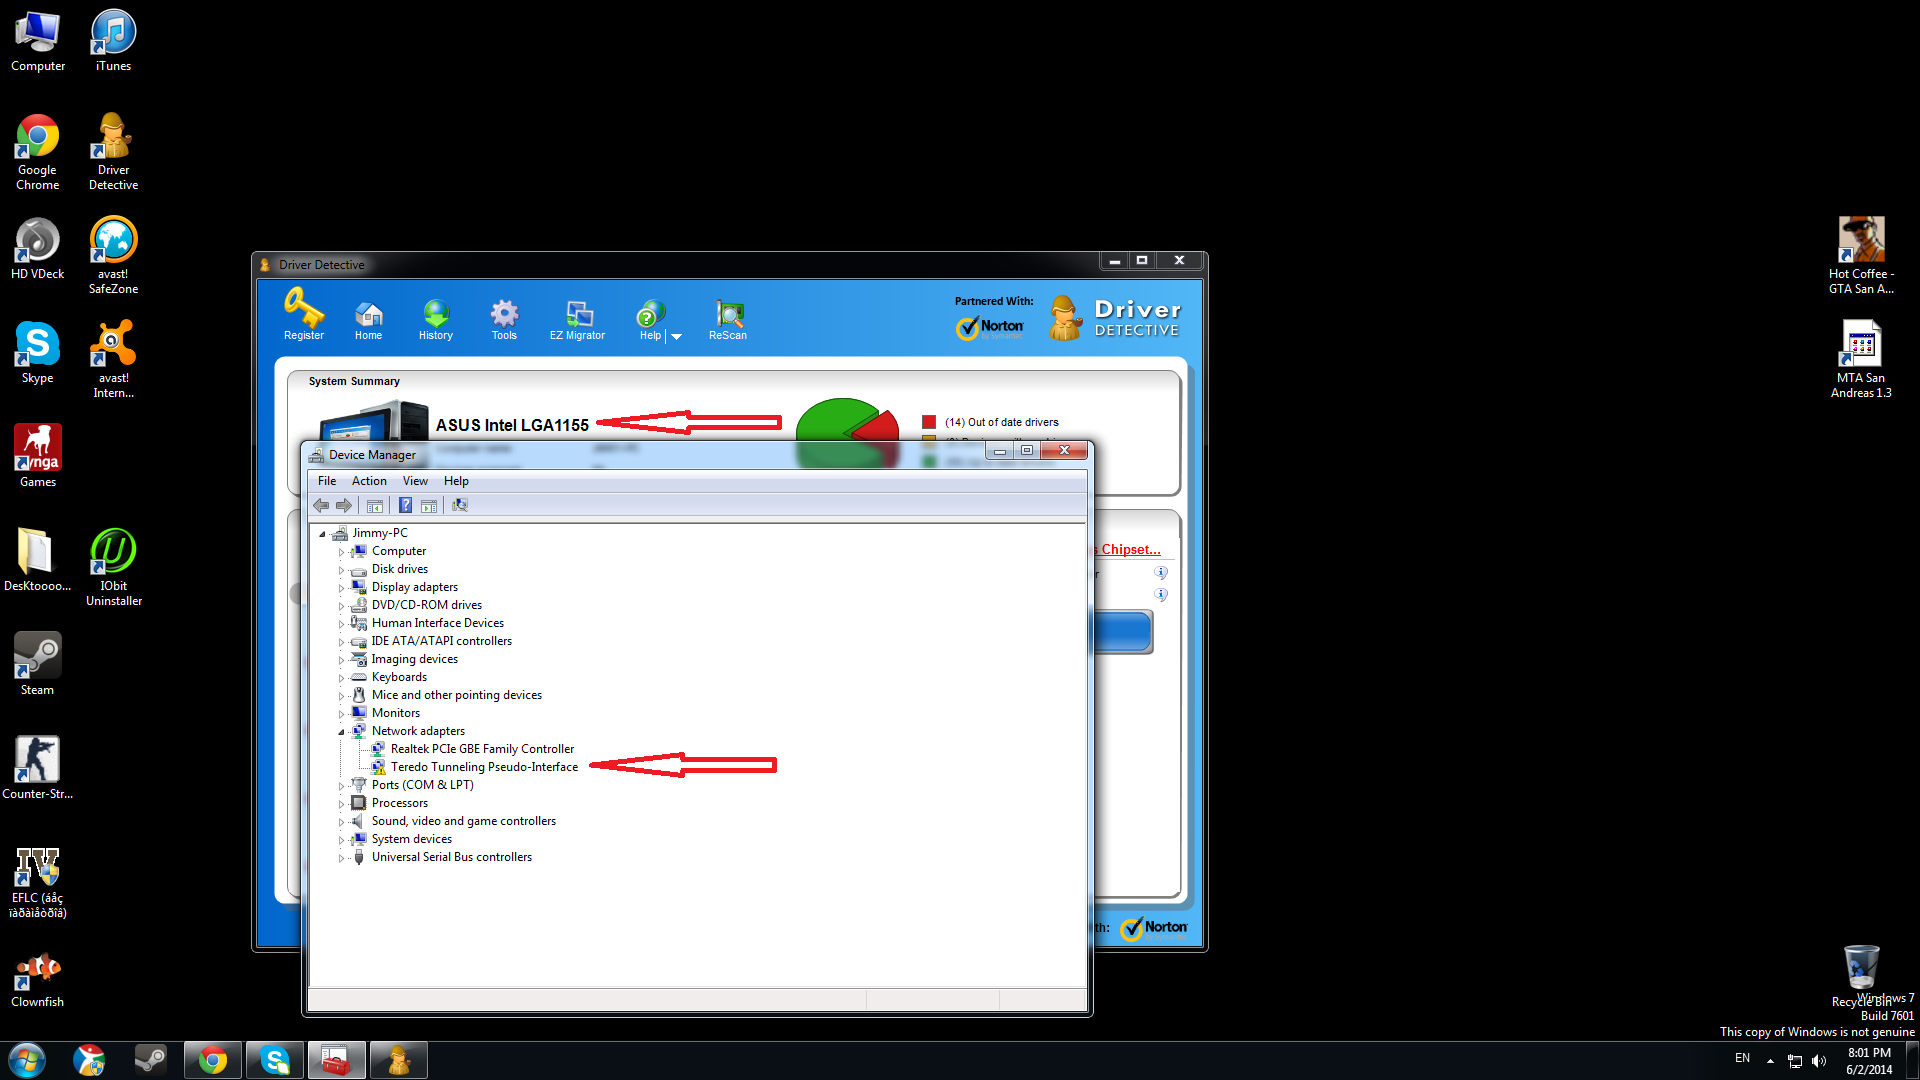Image resolution: width=1920 pixels, height=1080 pixels.
Task: Click the Device Manager back arrow
Action: (321, 506)
